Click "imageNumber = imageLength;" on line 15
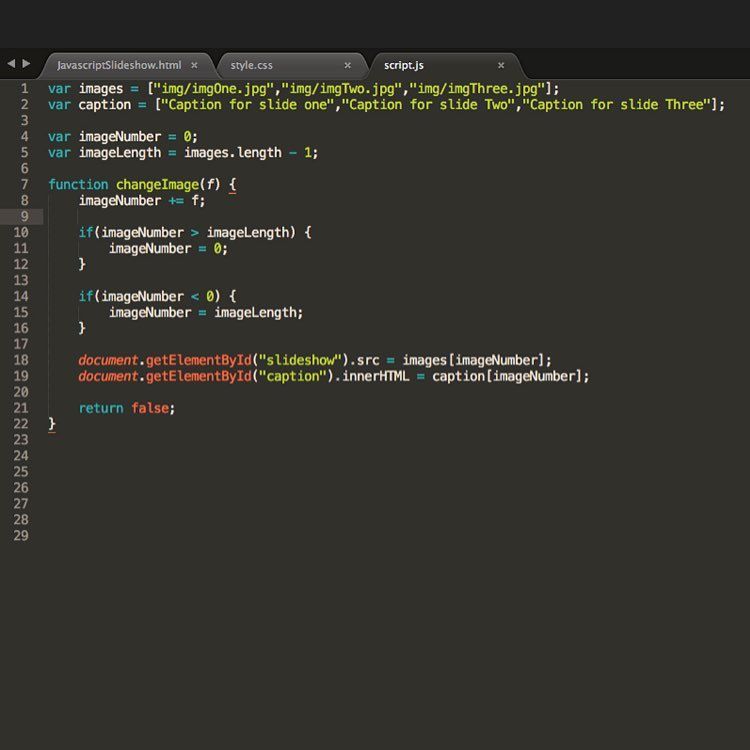This screenshot has height=750, width=750. 206,312
